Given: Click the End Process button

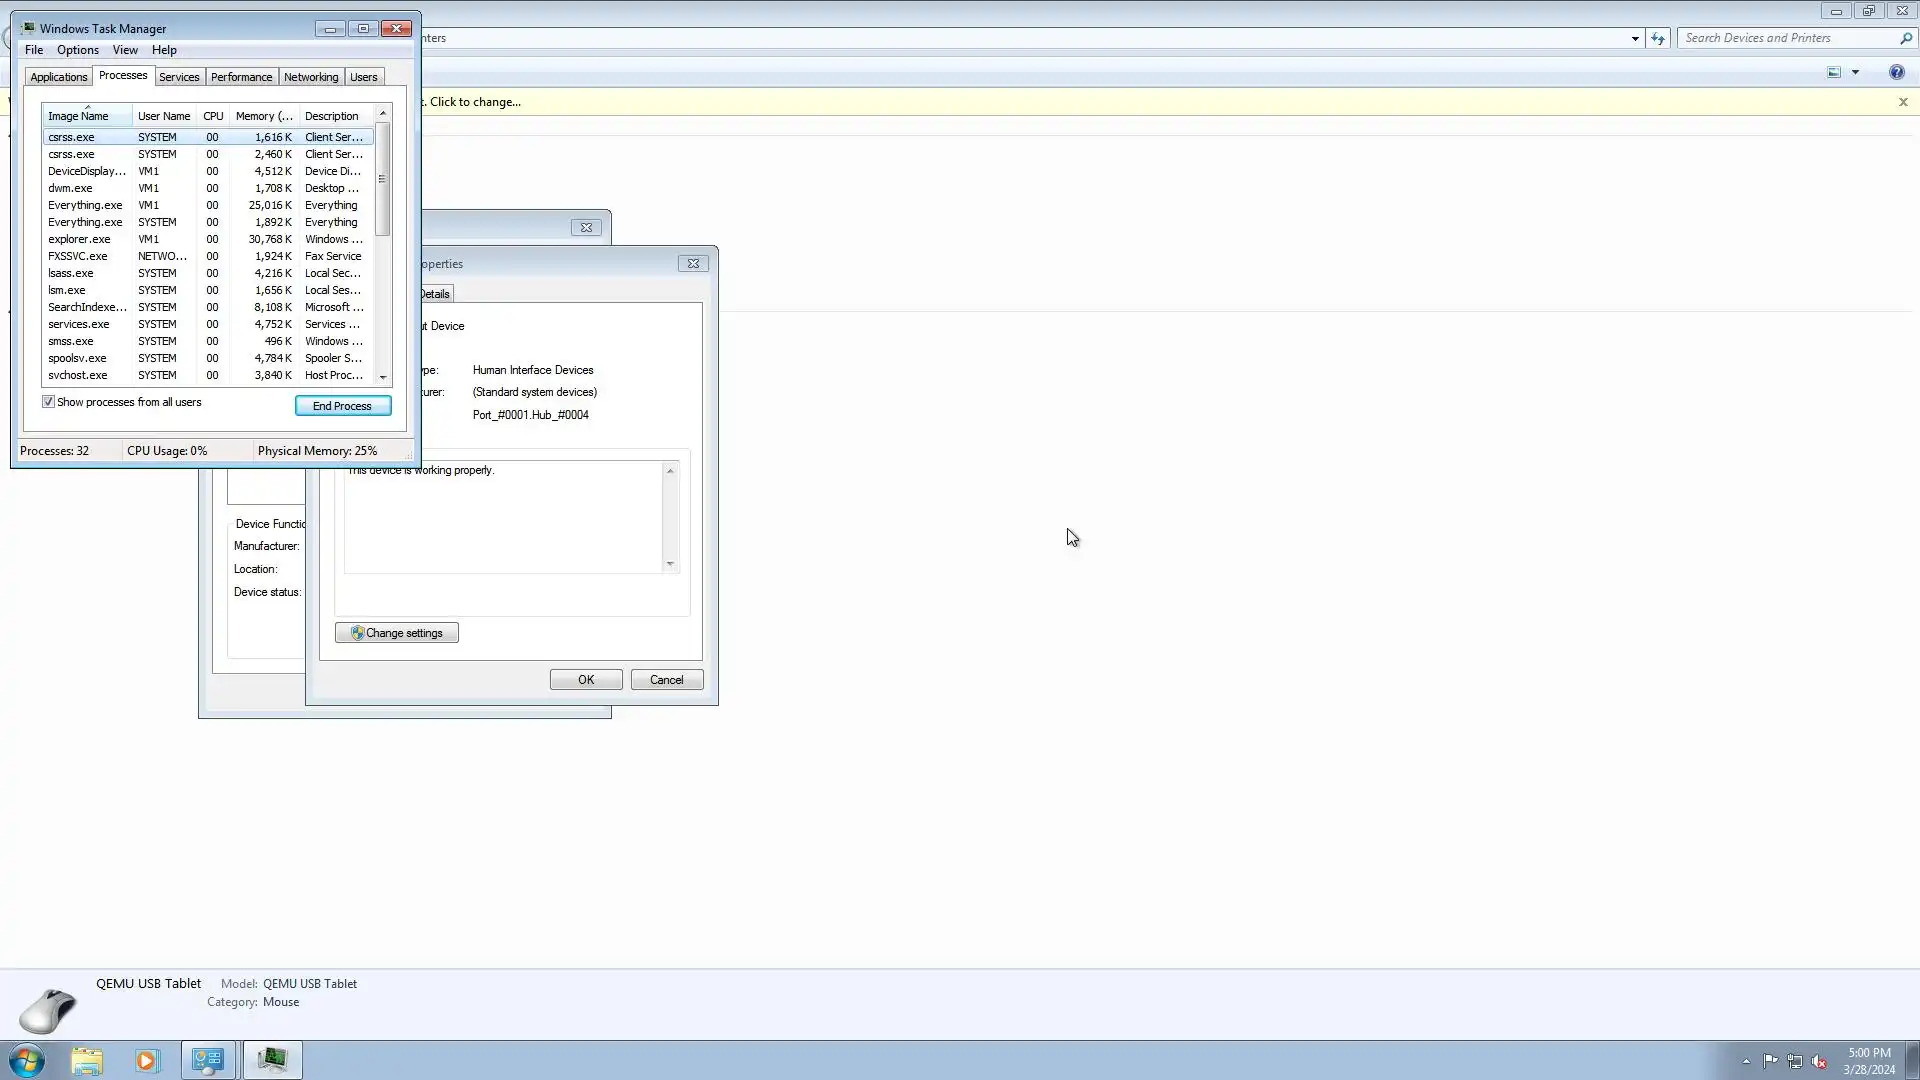Looking at the screenshot, I should 342,406.
